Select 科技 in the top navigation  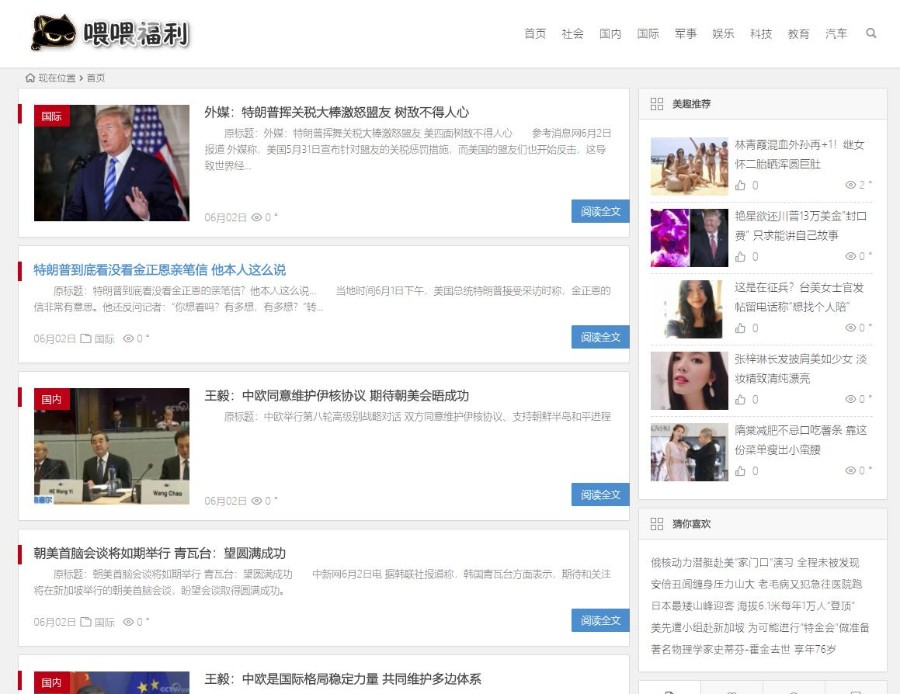pos(761,34)
